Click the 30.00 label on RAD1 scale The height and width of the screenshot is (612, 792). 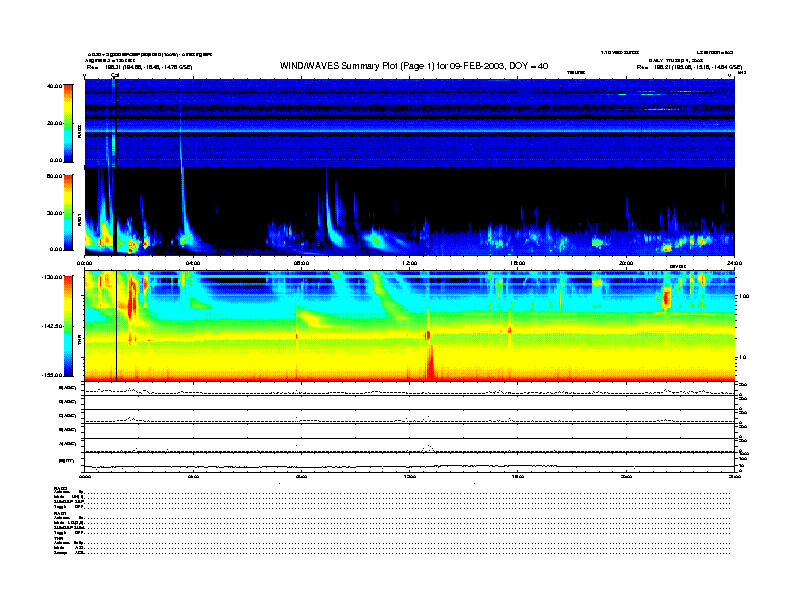click(54, 213)
